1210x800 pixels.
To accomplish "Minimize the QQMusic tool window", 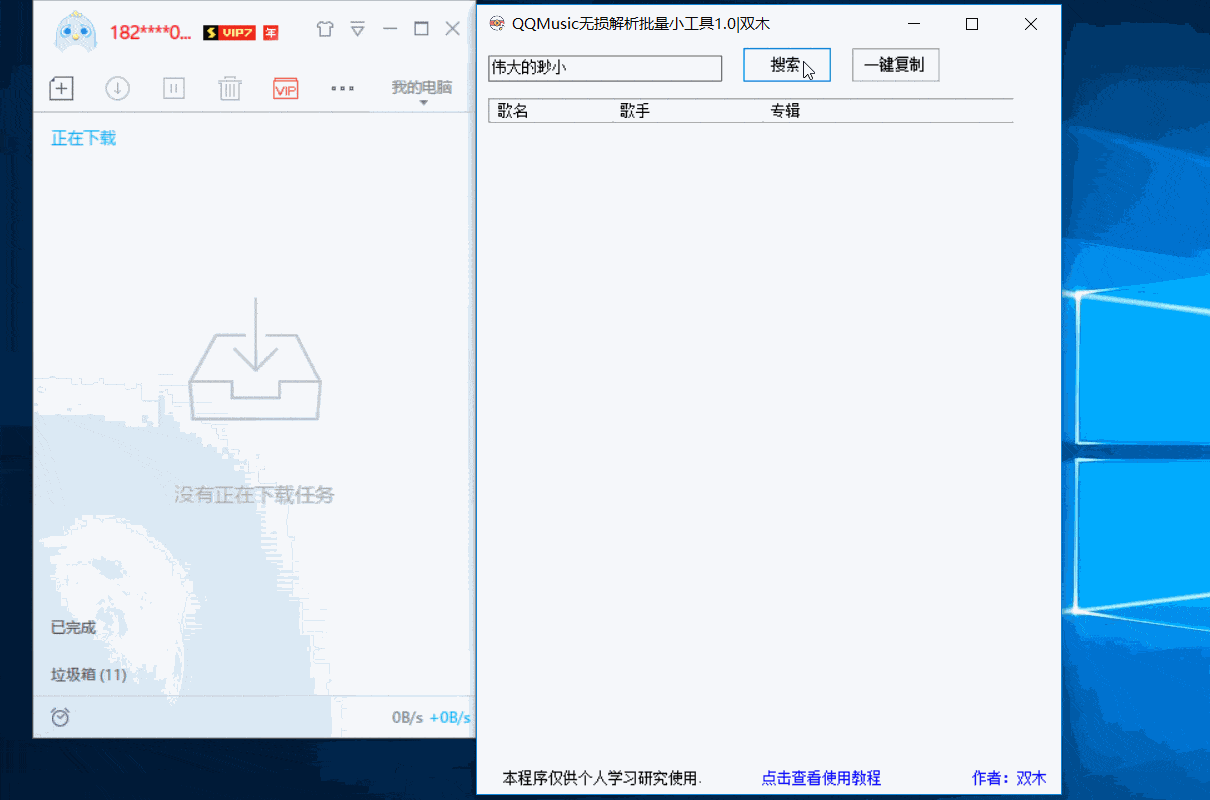I will [x=914, y=24].
